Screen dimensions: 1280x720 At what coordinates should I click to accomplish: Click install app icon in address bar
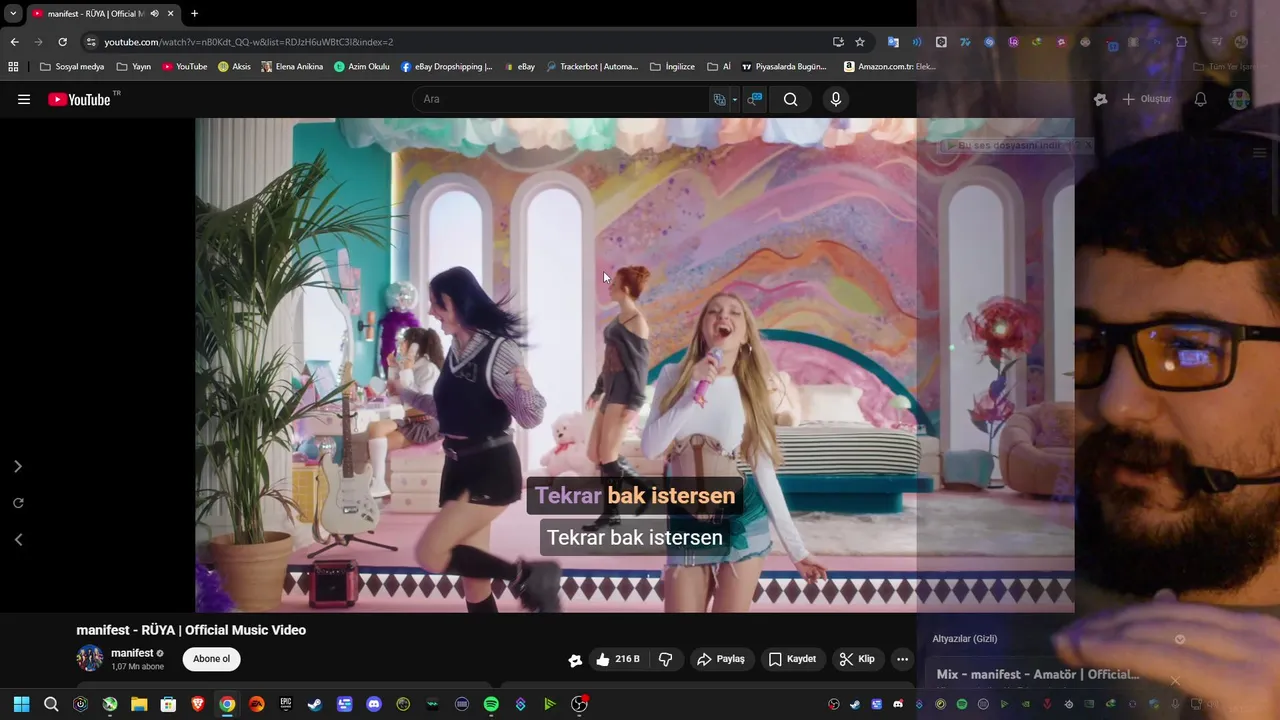point(838,42)
